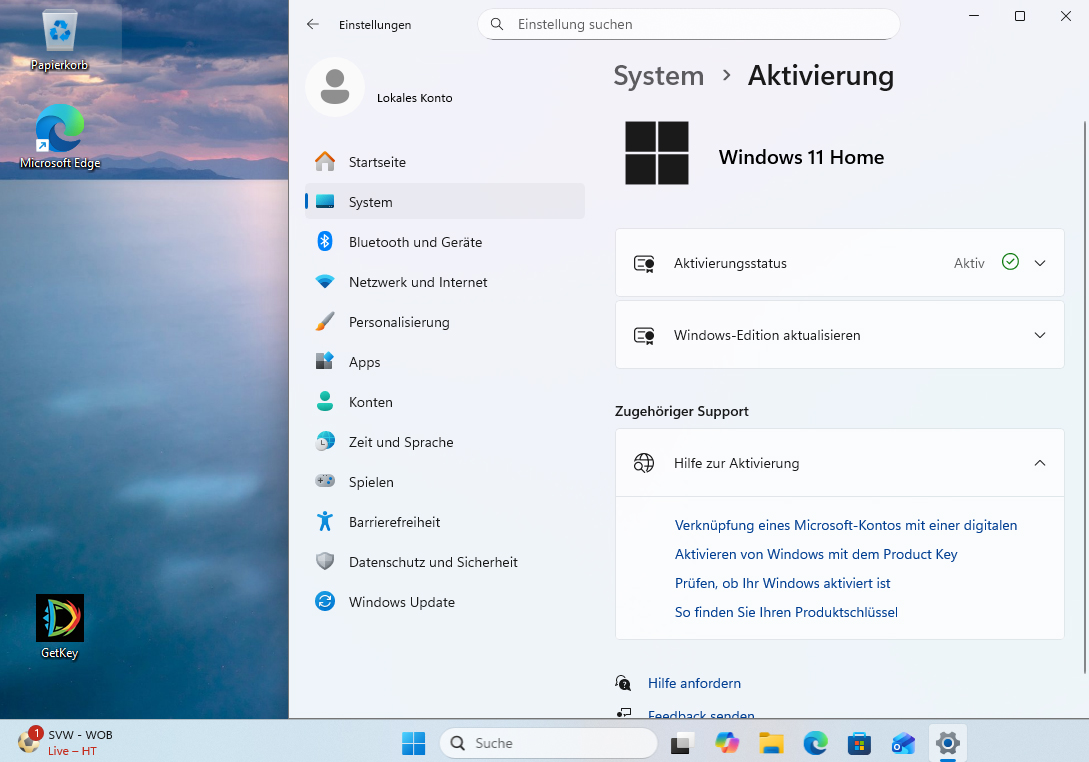Open Microsoft Store from taskbar

[859, 743]
